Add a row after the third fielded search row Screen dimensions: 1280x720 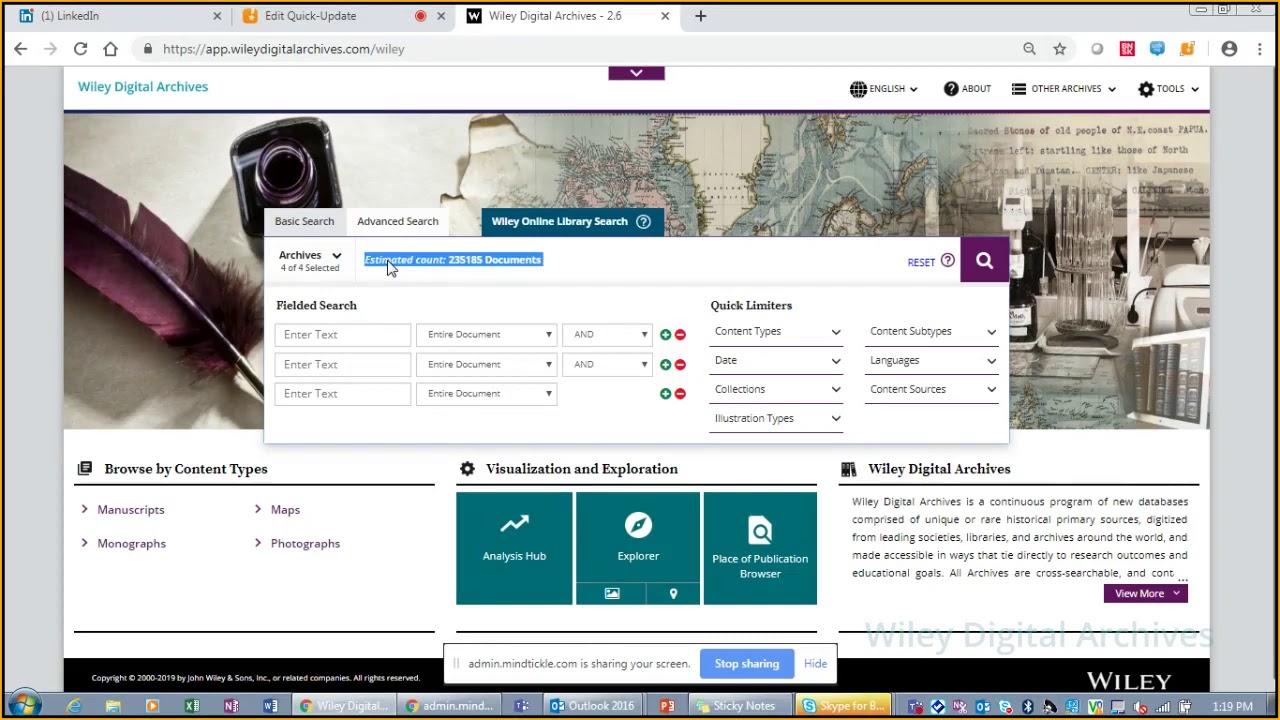665,394
